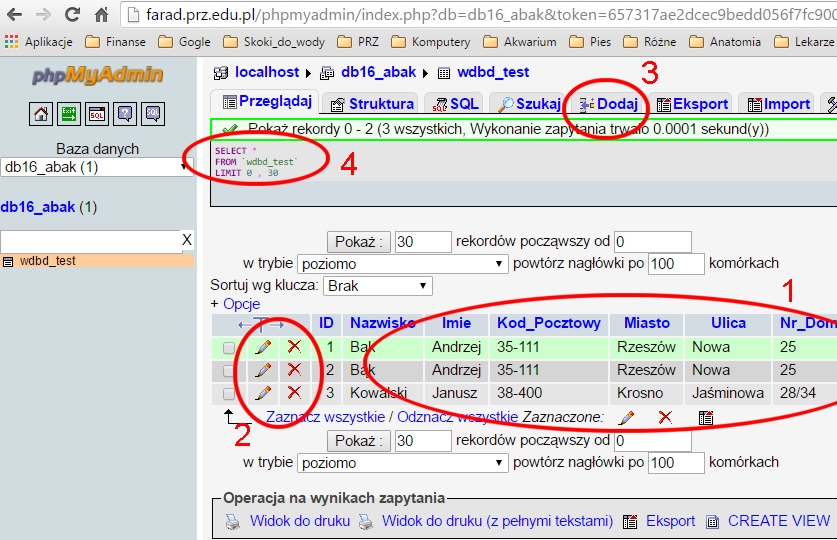The height and width of the screenshot is (540, 837).
Task: Open the Dodaj insert tab
Action: click(x=609, y=104)
